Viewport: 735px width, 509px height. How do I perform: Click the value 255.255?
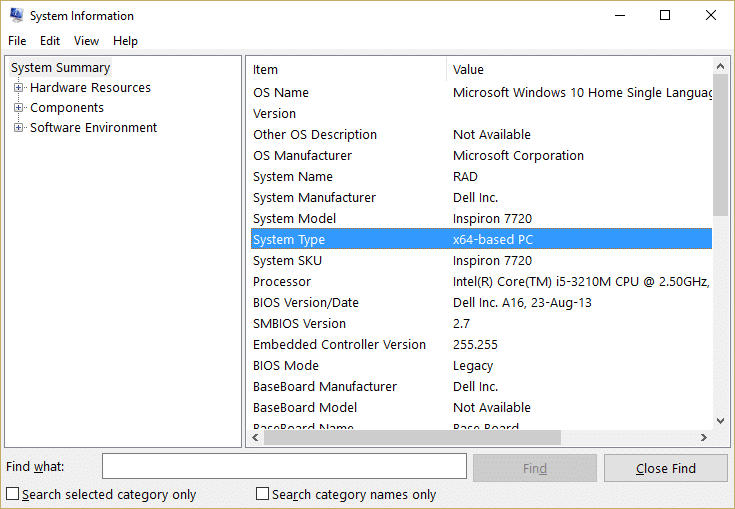tap(475, 344)
